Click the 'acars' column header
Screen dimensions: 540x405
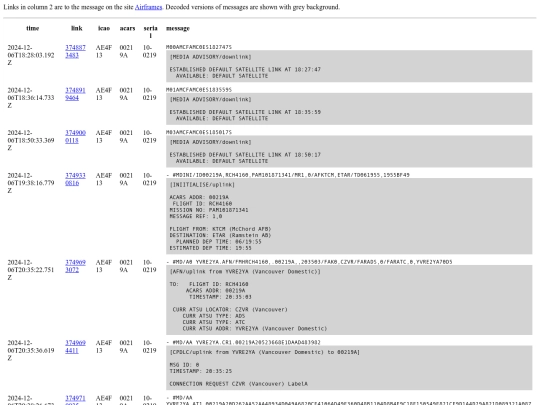coord(127,28)
